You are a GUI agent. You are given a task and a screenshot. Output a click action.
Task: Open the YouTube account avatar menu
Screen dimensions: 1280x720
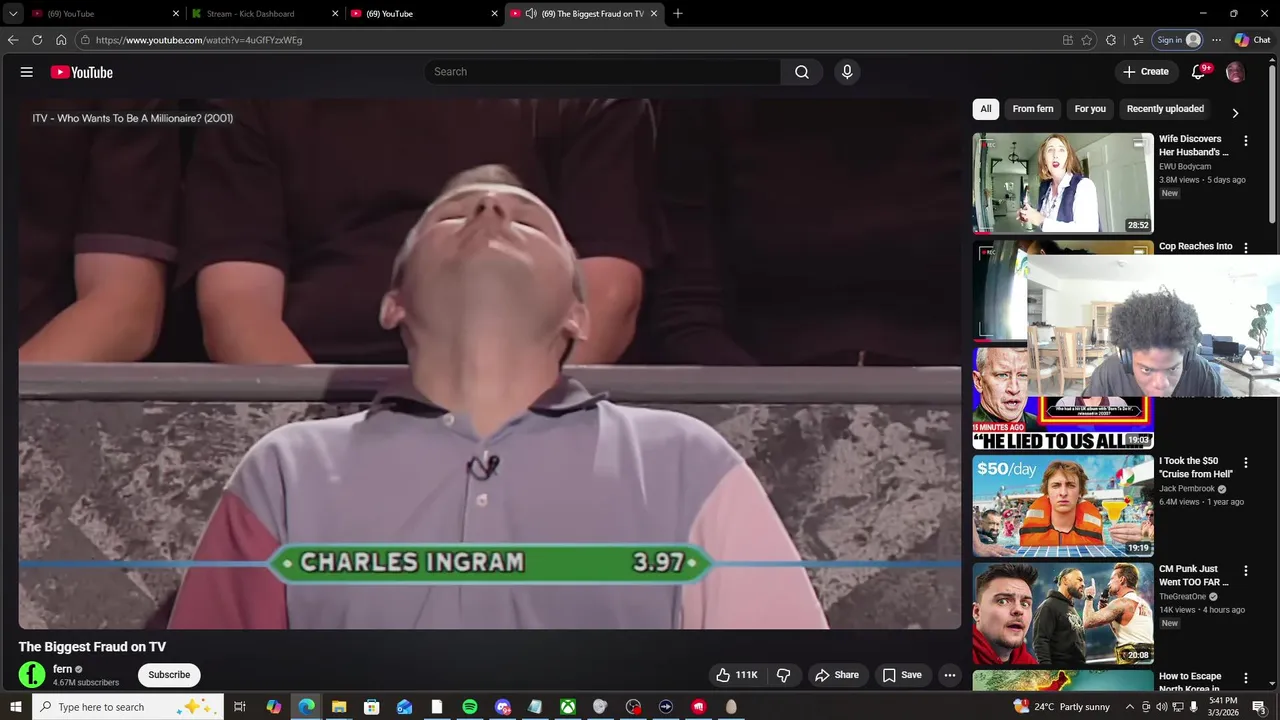pos(1235,72)
